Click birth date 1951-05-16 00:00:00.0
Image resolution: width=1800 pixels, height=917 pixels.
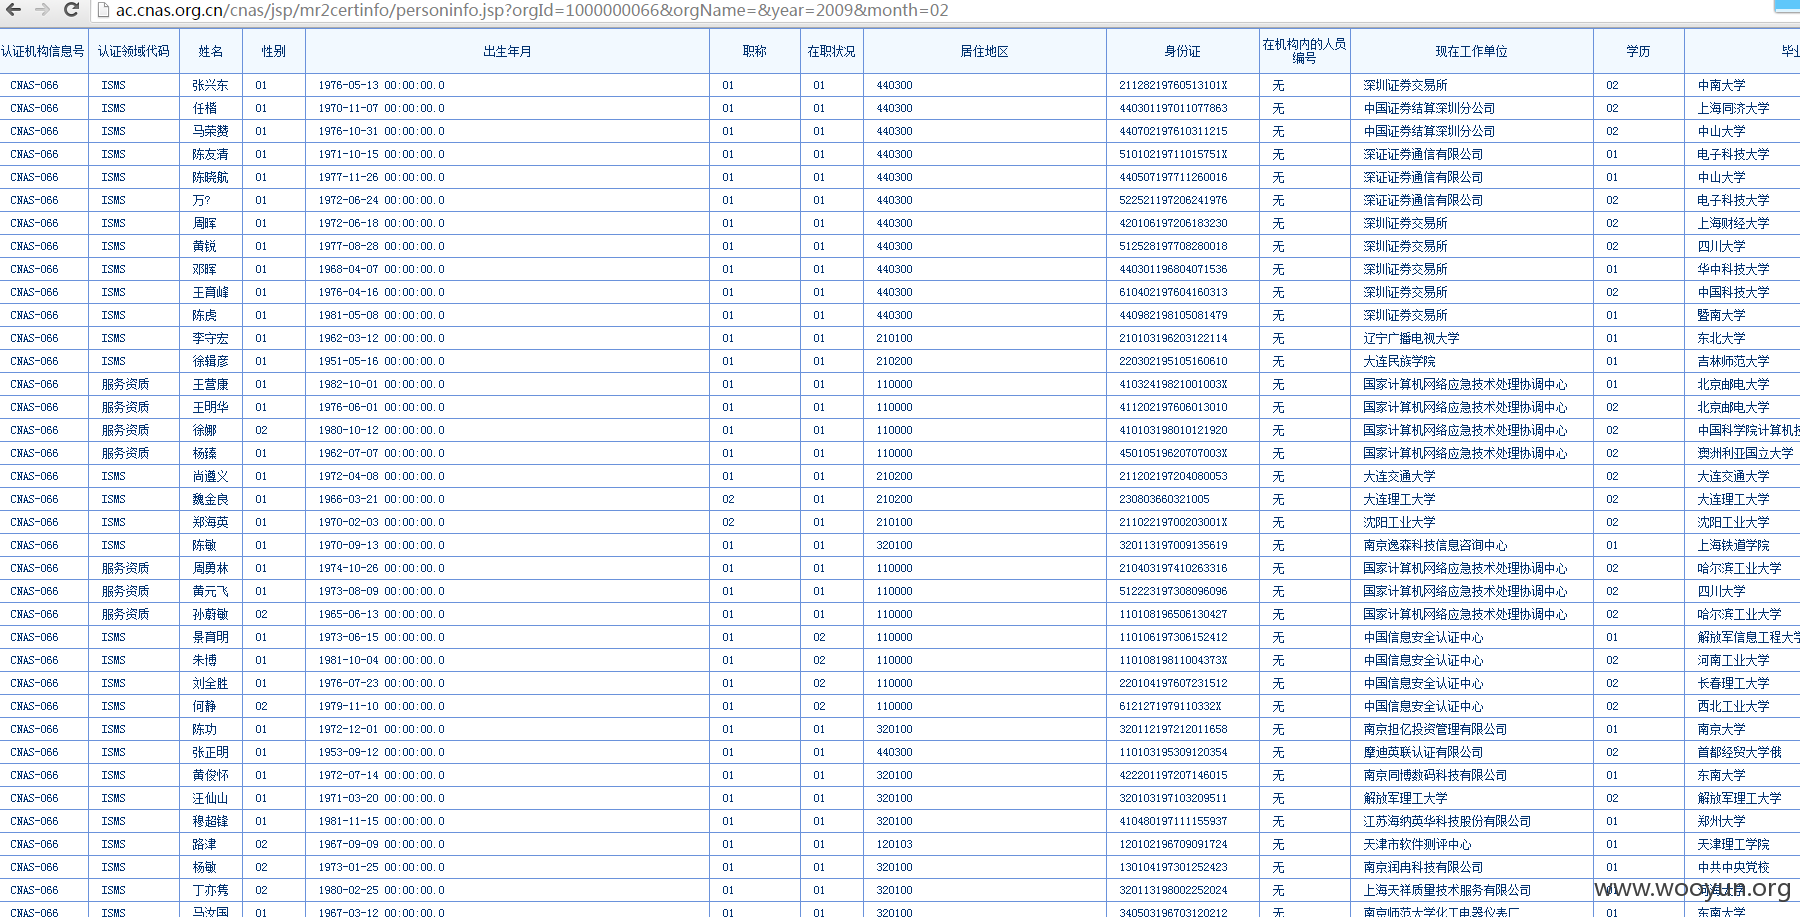pyautogui.click(x=382, y=361)
